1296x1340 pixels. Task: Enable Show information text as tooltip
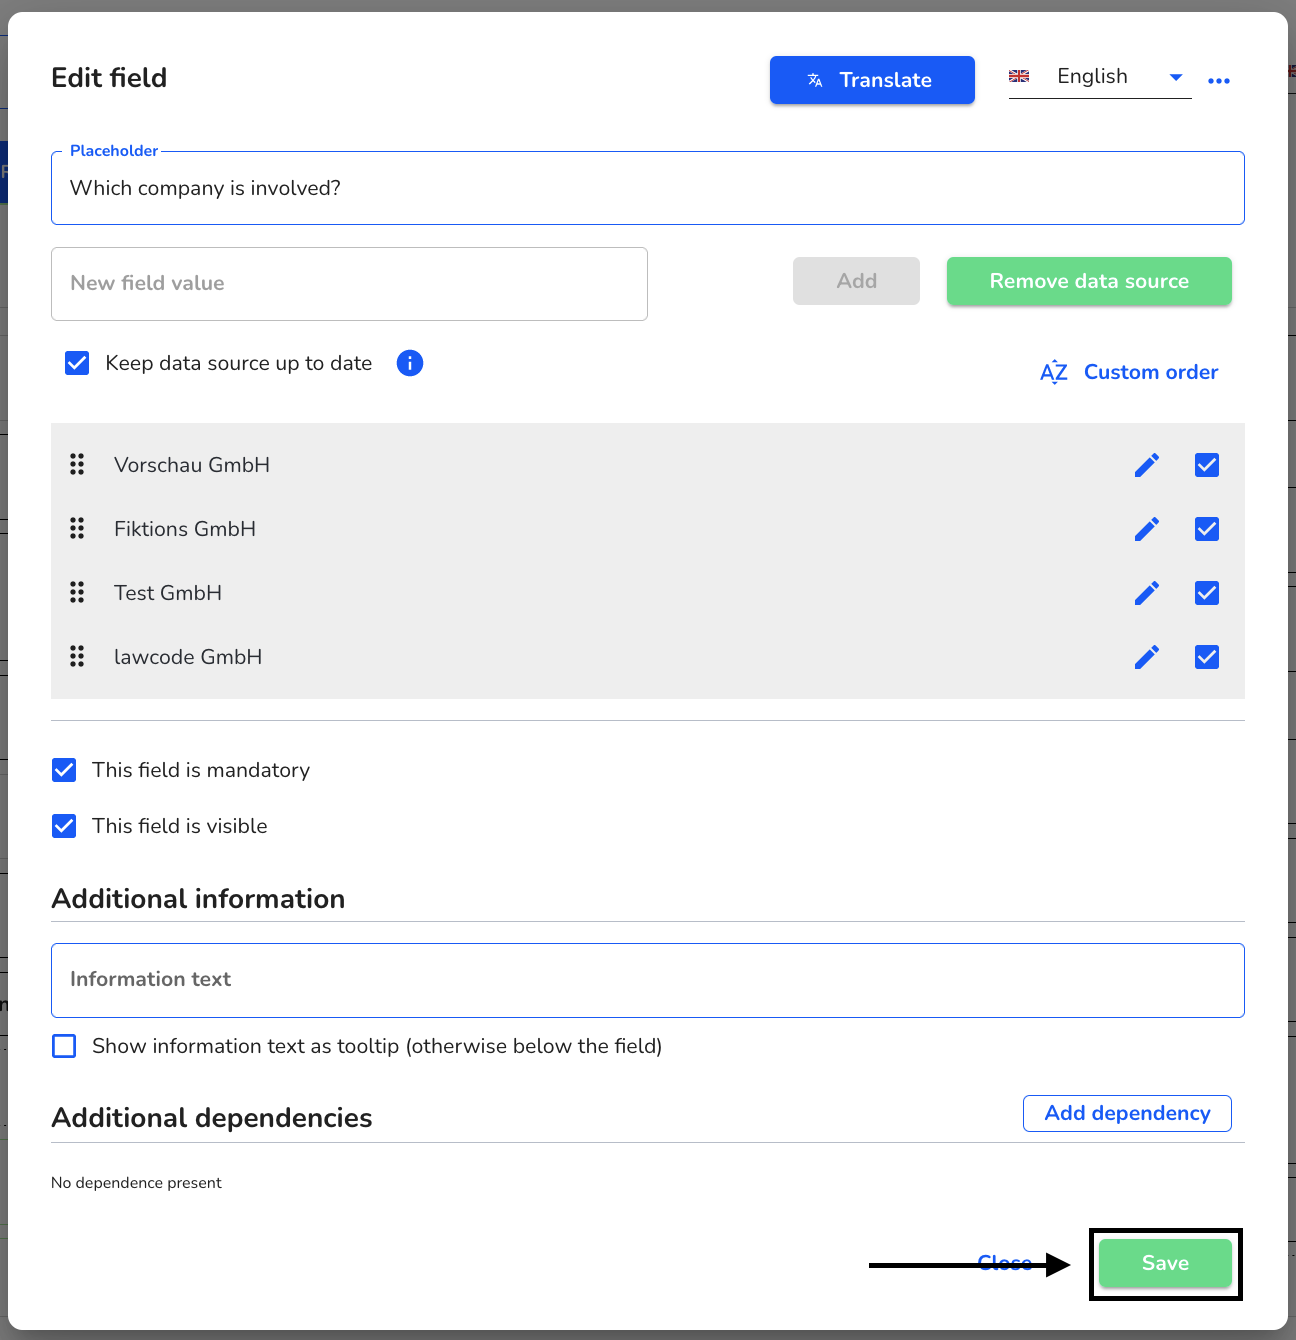click(x=64, y=1046)
